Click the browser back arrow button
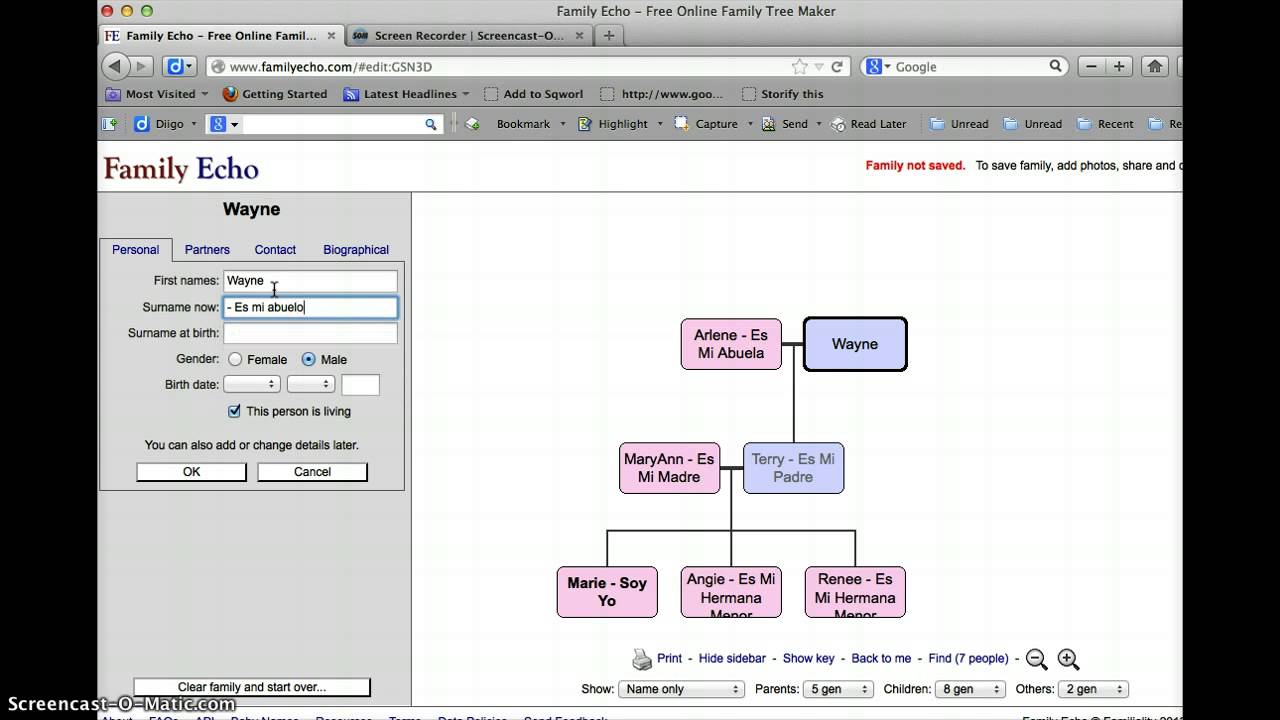Image resolution: width=1280 pixels, height=720 pixels. (x=115, y=66)
